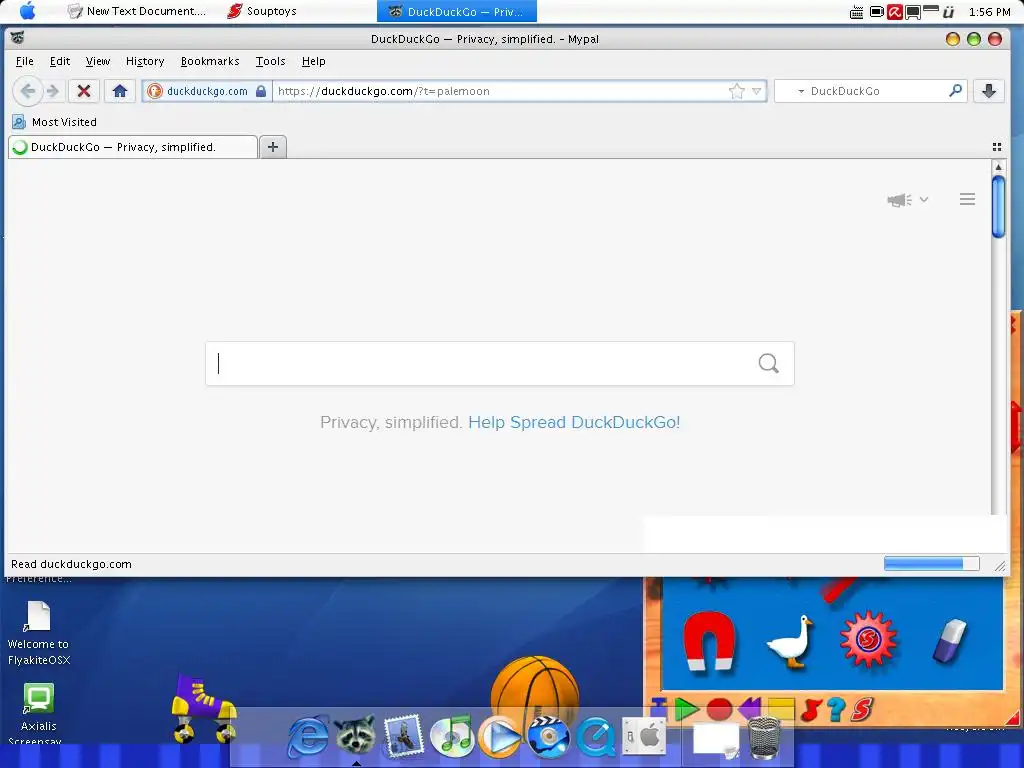Click the page's magnifier search button
Viewport: 1024px width, 768px height.
(x=769, y=363)
